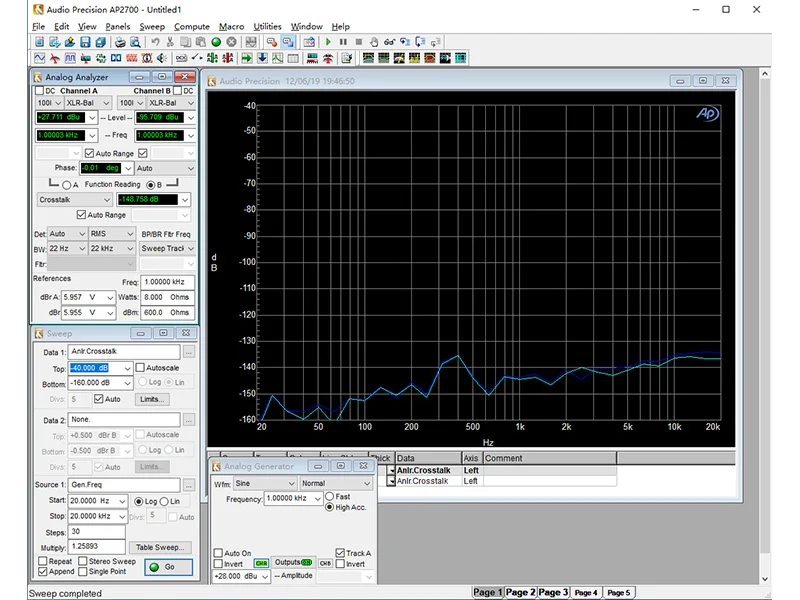This screenshot has width=800, height=600.
Task: Click the Stop sweep square icon
Action: [x=358, y=42]
